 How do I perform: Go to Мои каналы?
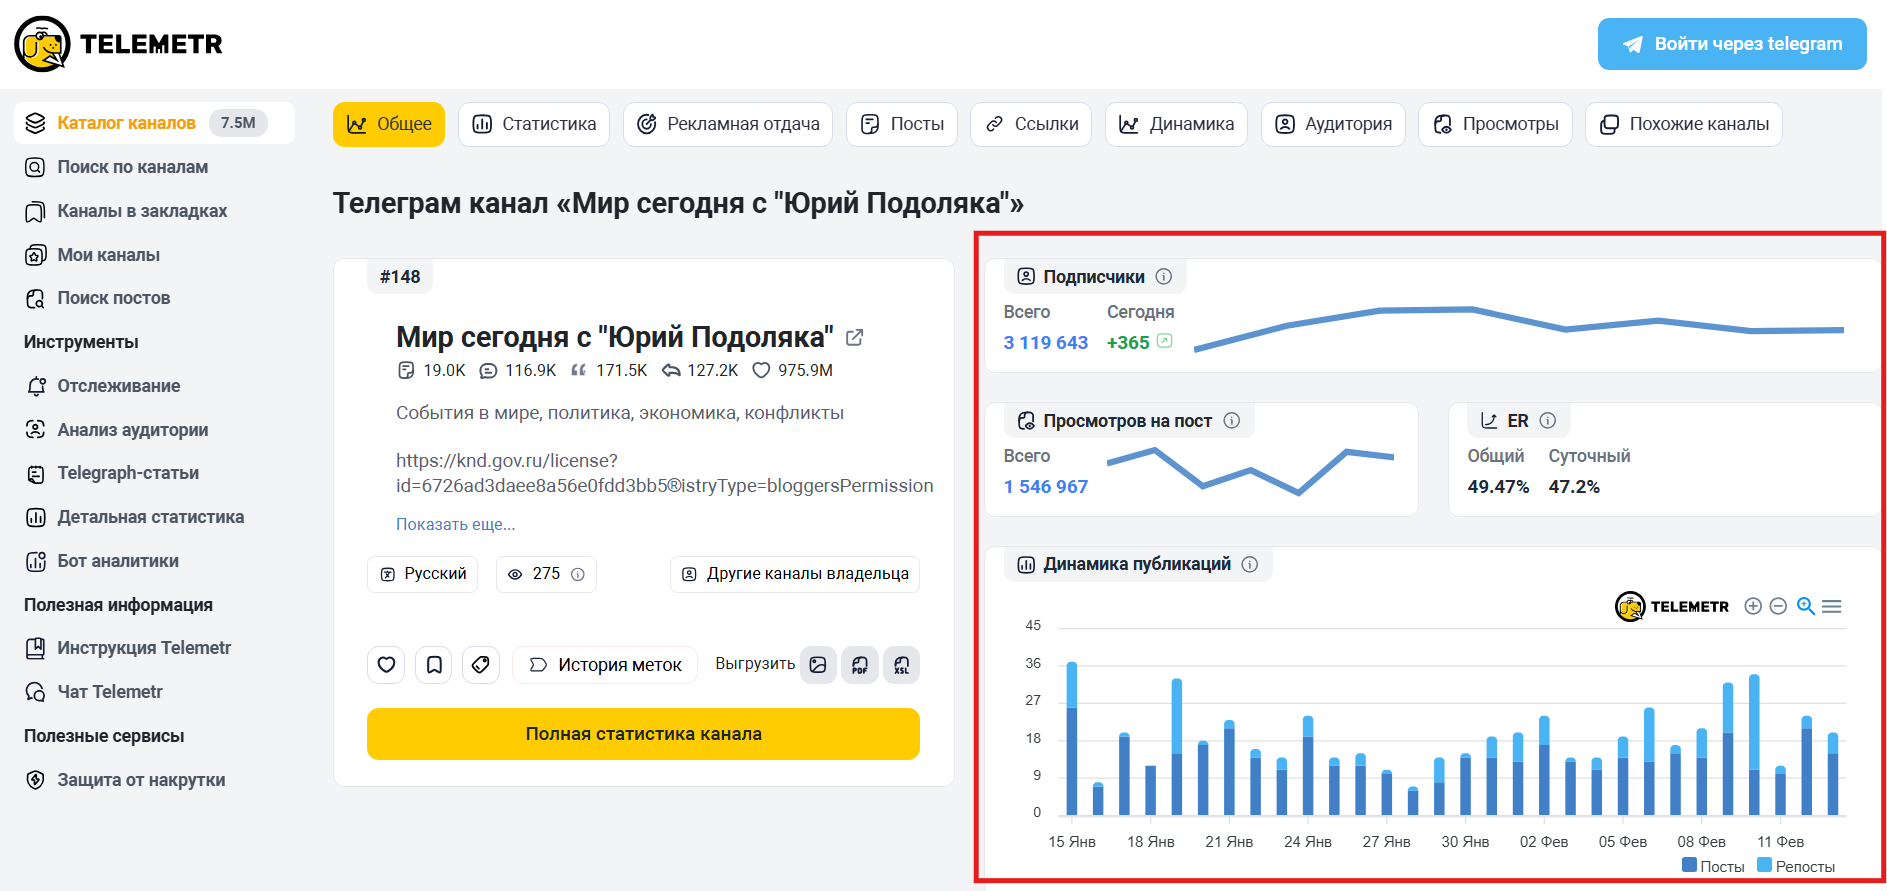(92, 255)
